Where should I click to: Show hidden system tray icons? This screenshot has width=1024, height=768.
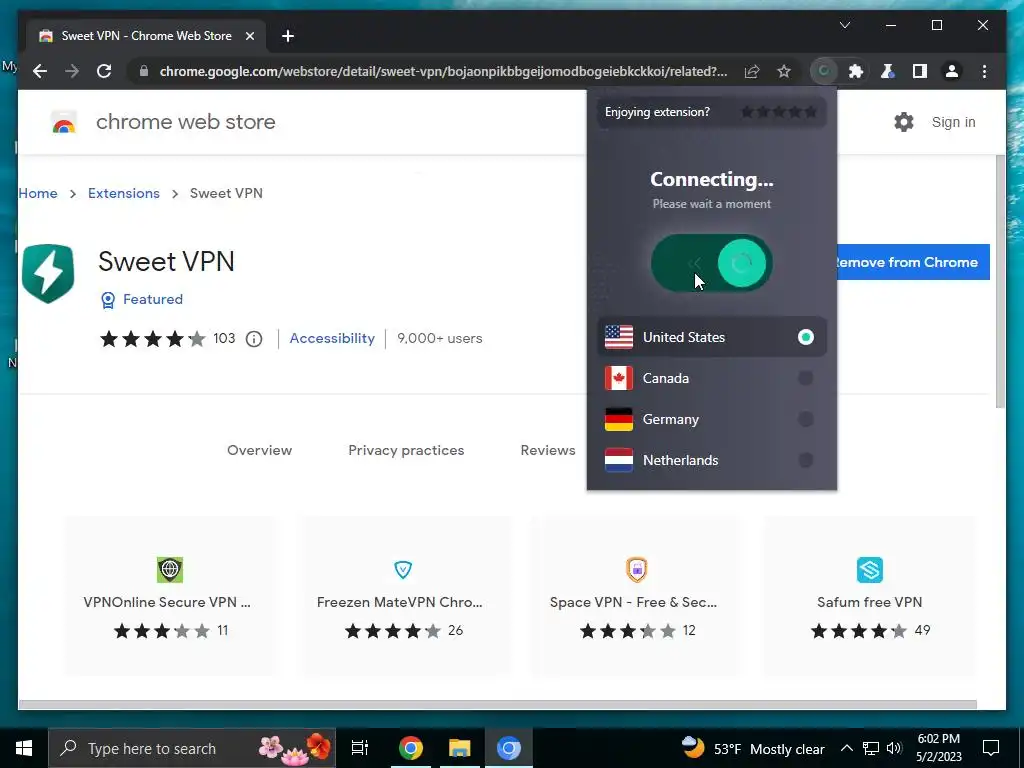pyautogui.click(x=846, y=748)
